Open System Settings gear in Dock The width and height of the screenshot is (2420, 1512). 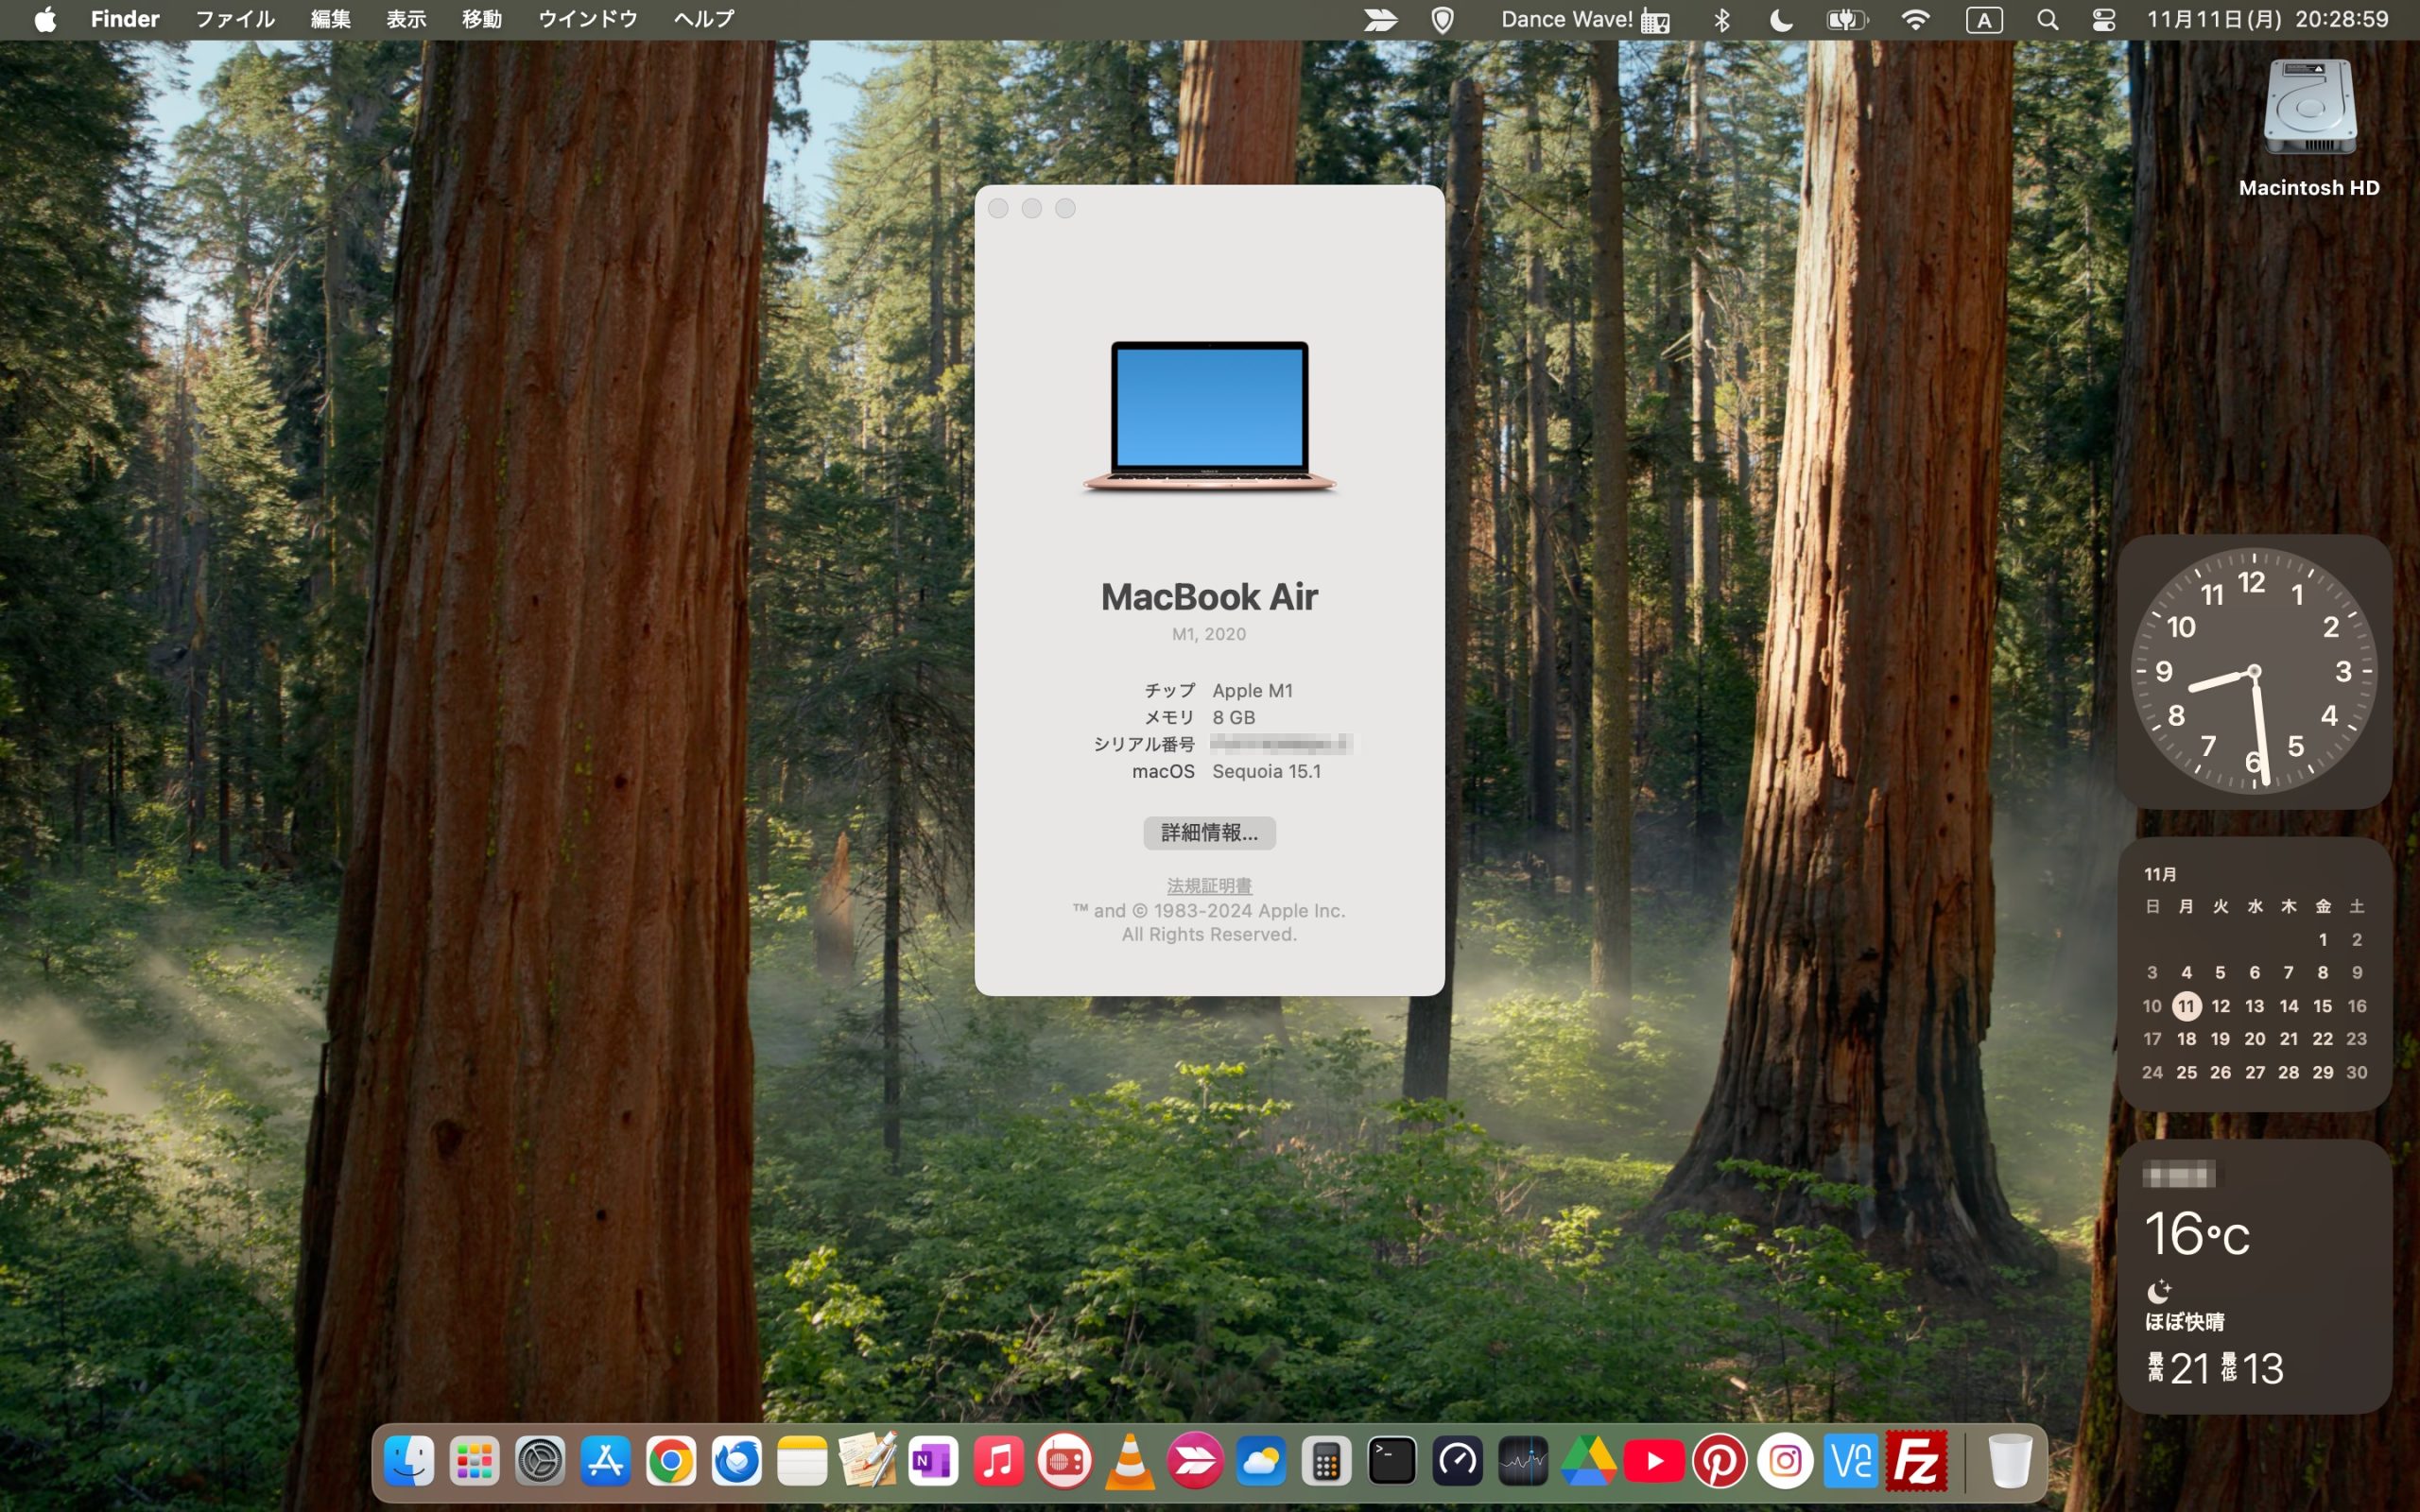coord(540,1462)
